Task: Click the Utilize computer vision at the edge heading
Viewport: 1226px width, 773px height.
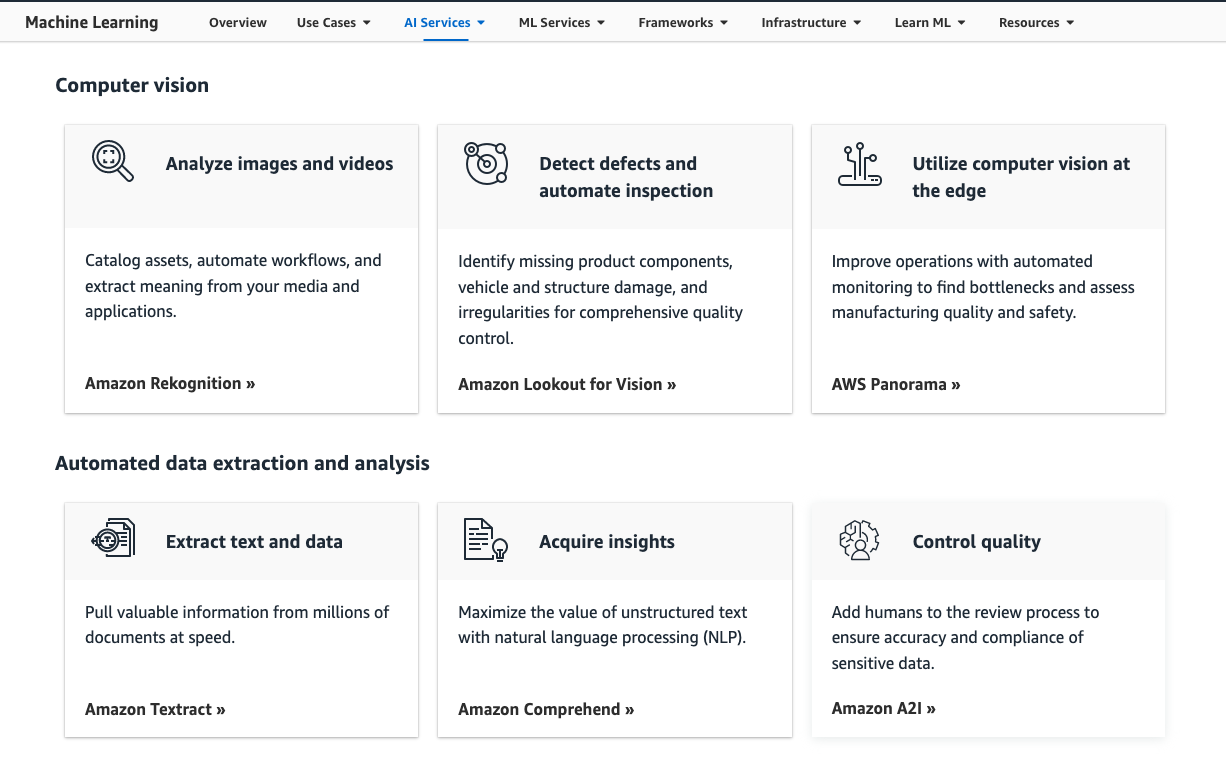Action: [x=1021, y=177]
